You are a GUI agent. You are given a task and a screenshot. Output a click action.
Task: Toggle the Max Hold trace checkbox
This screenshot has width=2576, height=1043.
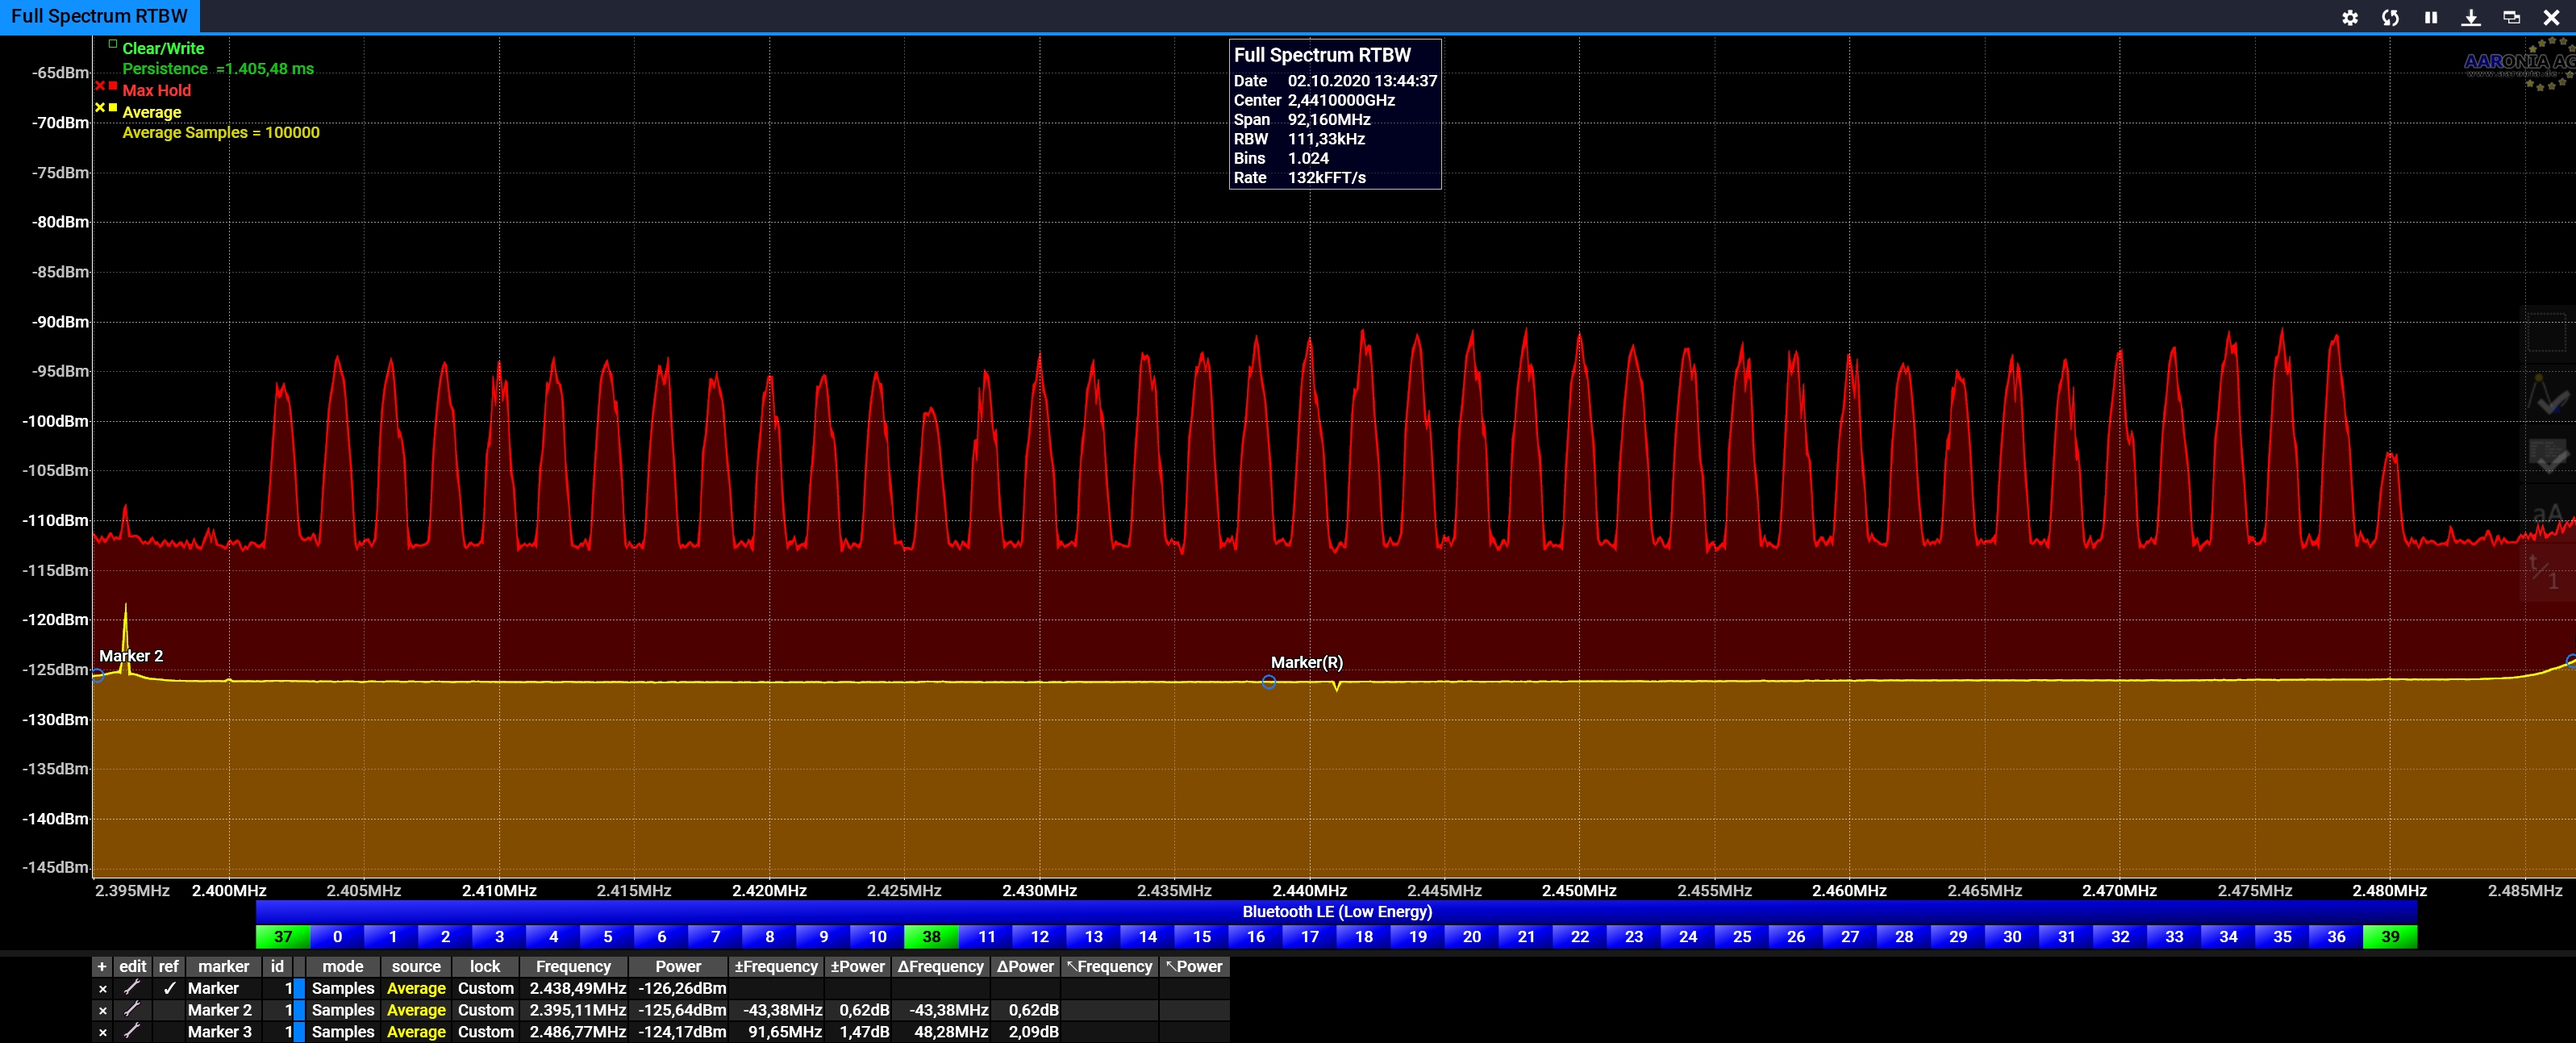click(x=113, y=86)
